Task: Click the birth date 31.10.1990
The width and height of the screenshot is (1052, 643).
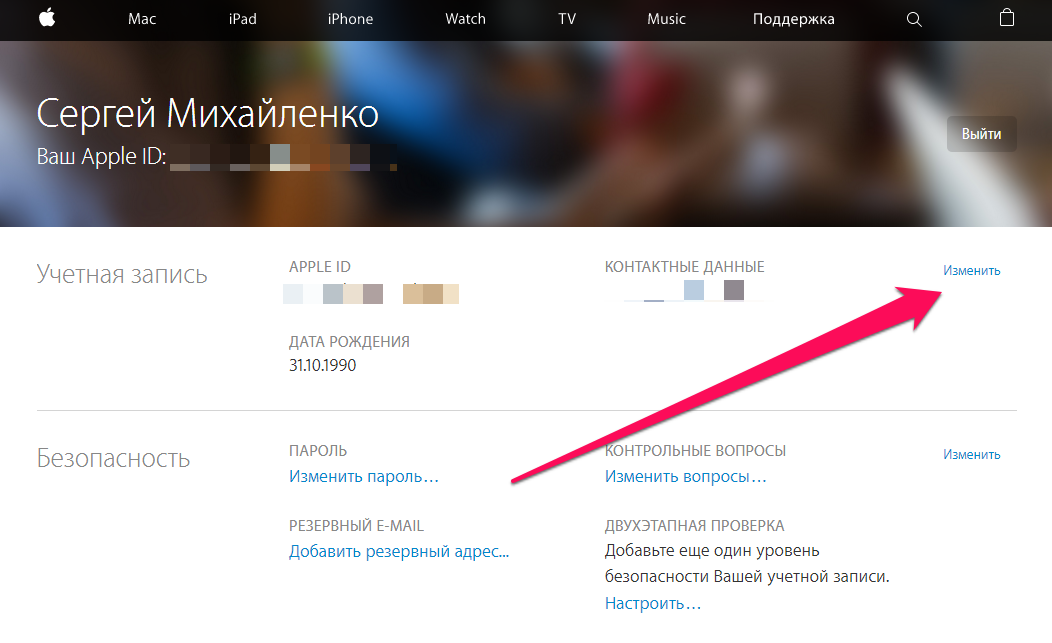Action: coord(323,365)
